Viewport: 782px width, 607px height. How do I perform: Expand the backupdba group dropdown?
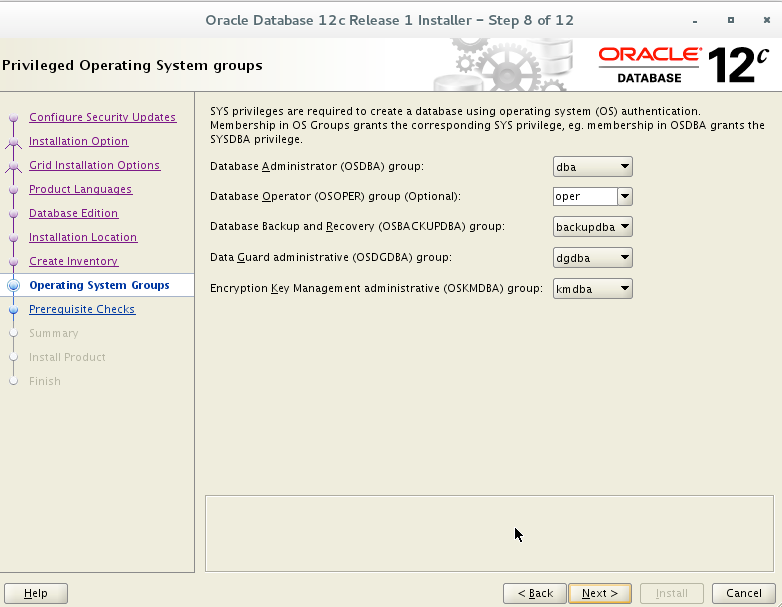pos(592,227)
